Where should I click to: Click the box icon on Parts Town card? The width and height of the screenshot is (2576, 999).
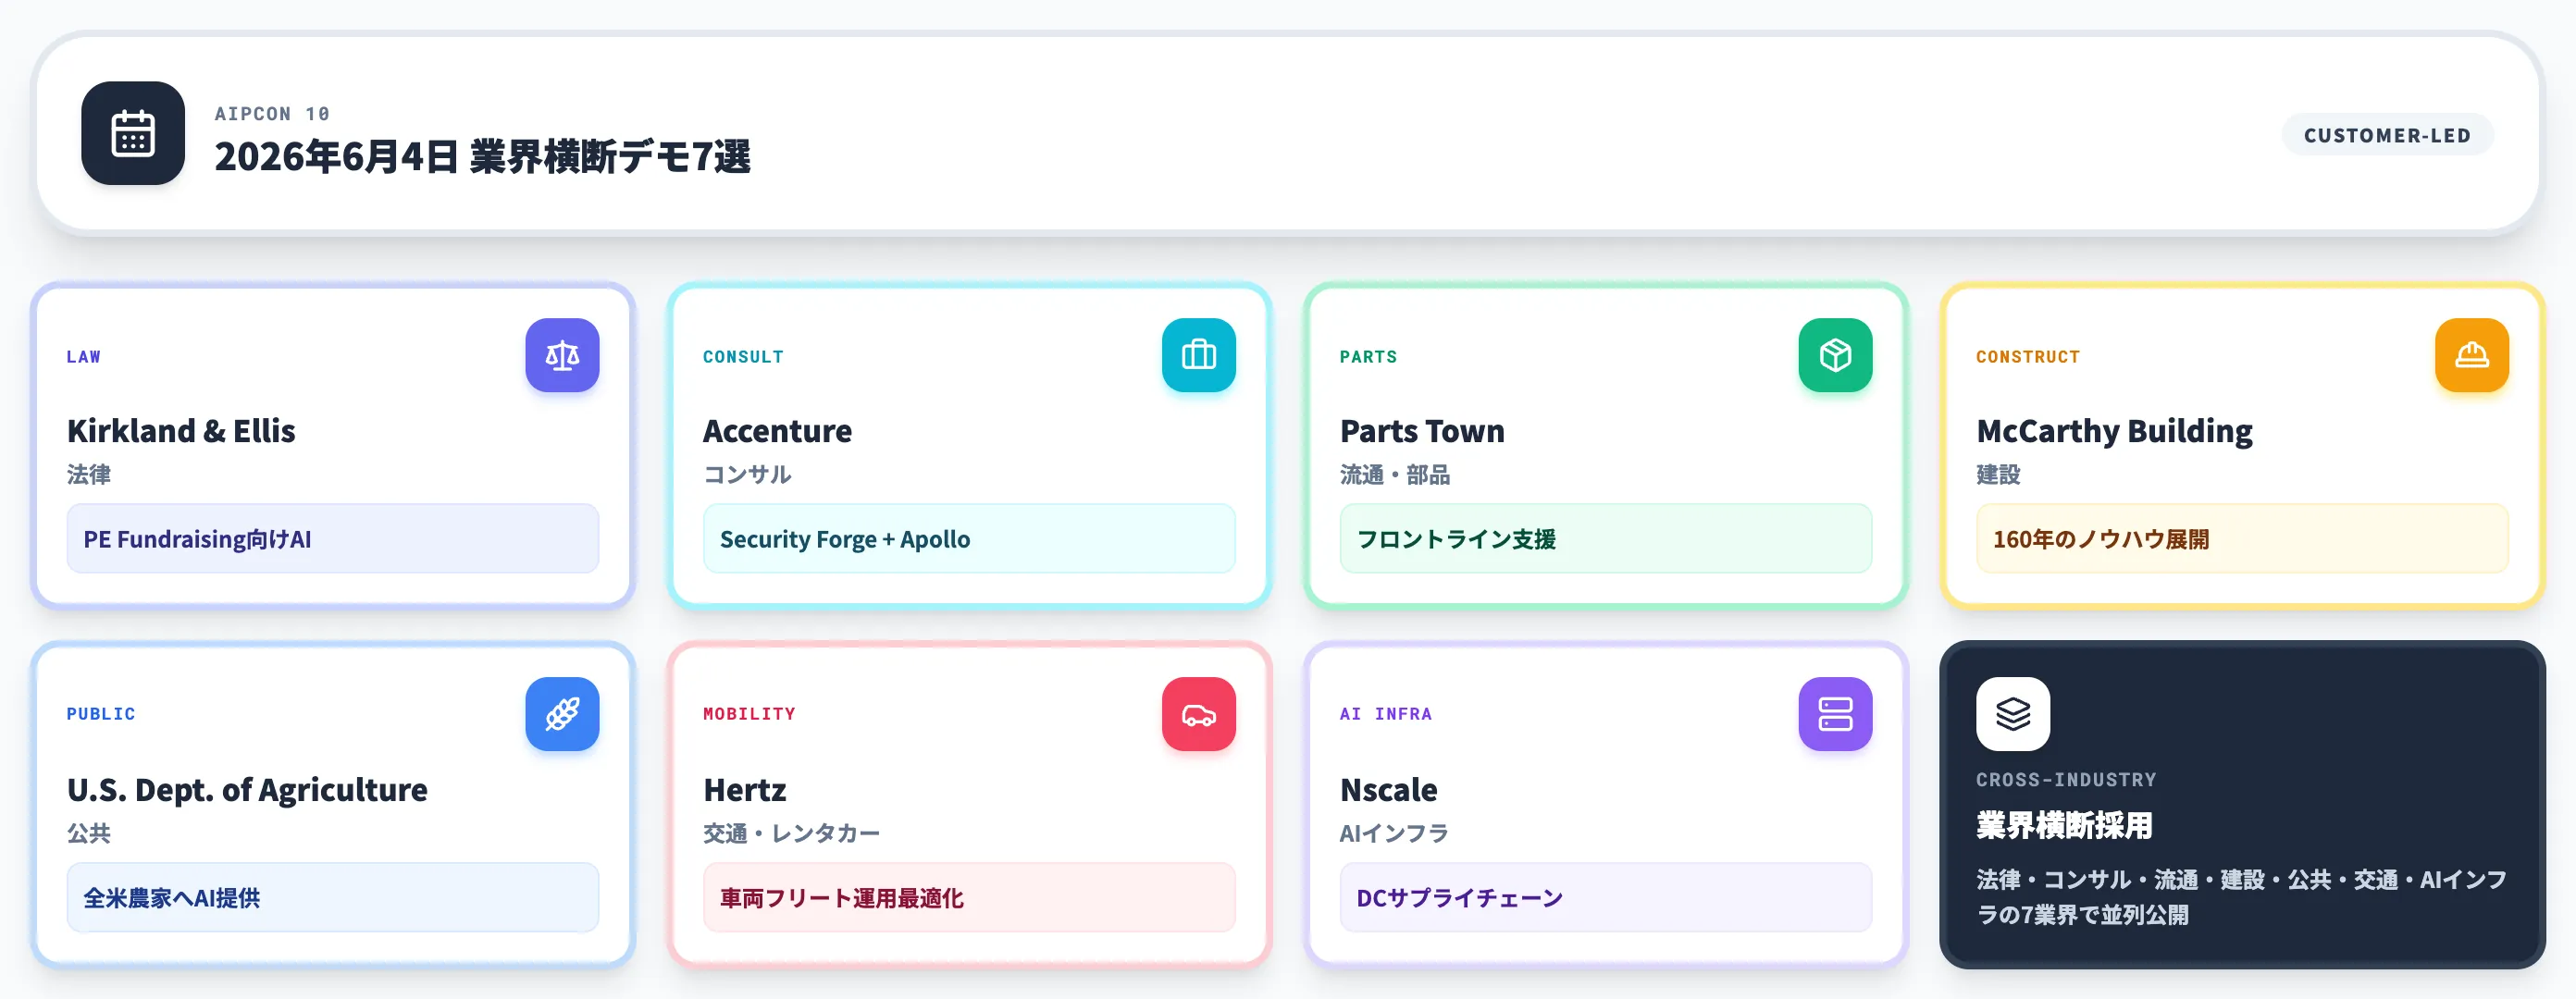[1835, 355]
